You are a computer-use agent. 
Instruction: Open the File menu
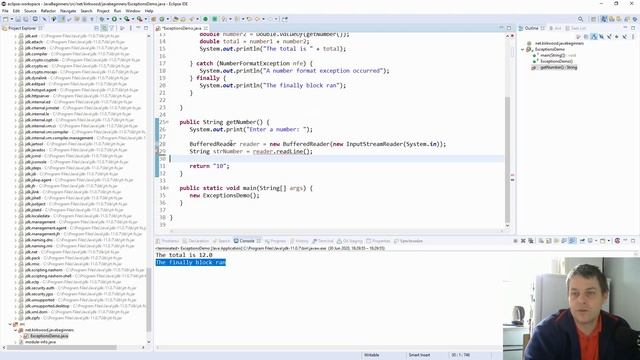click(5, 11)
